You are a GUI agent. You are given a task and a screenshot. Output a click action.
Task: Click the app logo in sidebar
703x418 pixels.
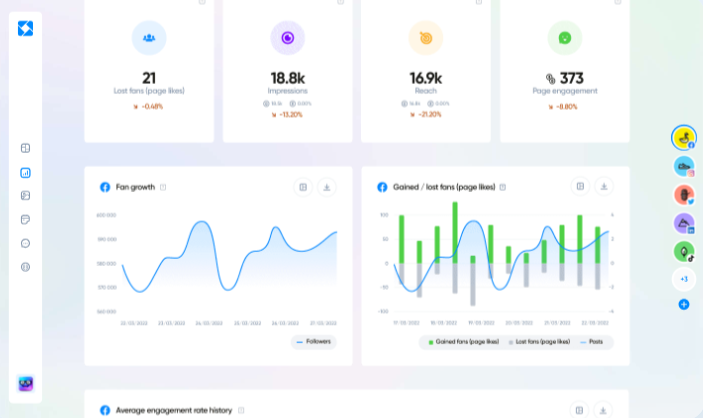(26, 29)
